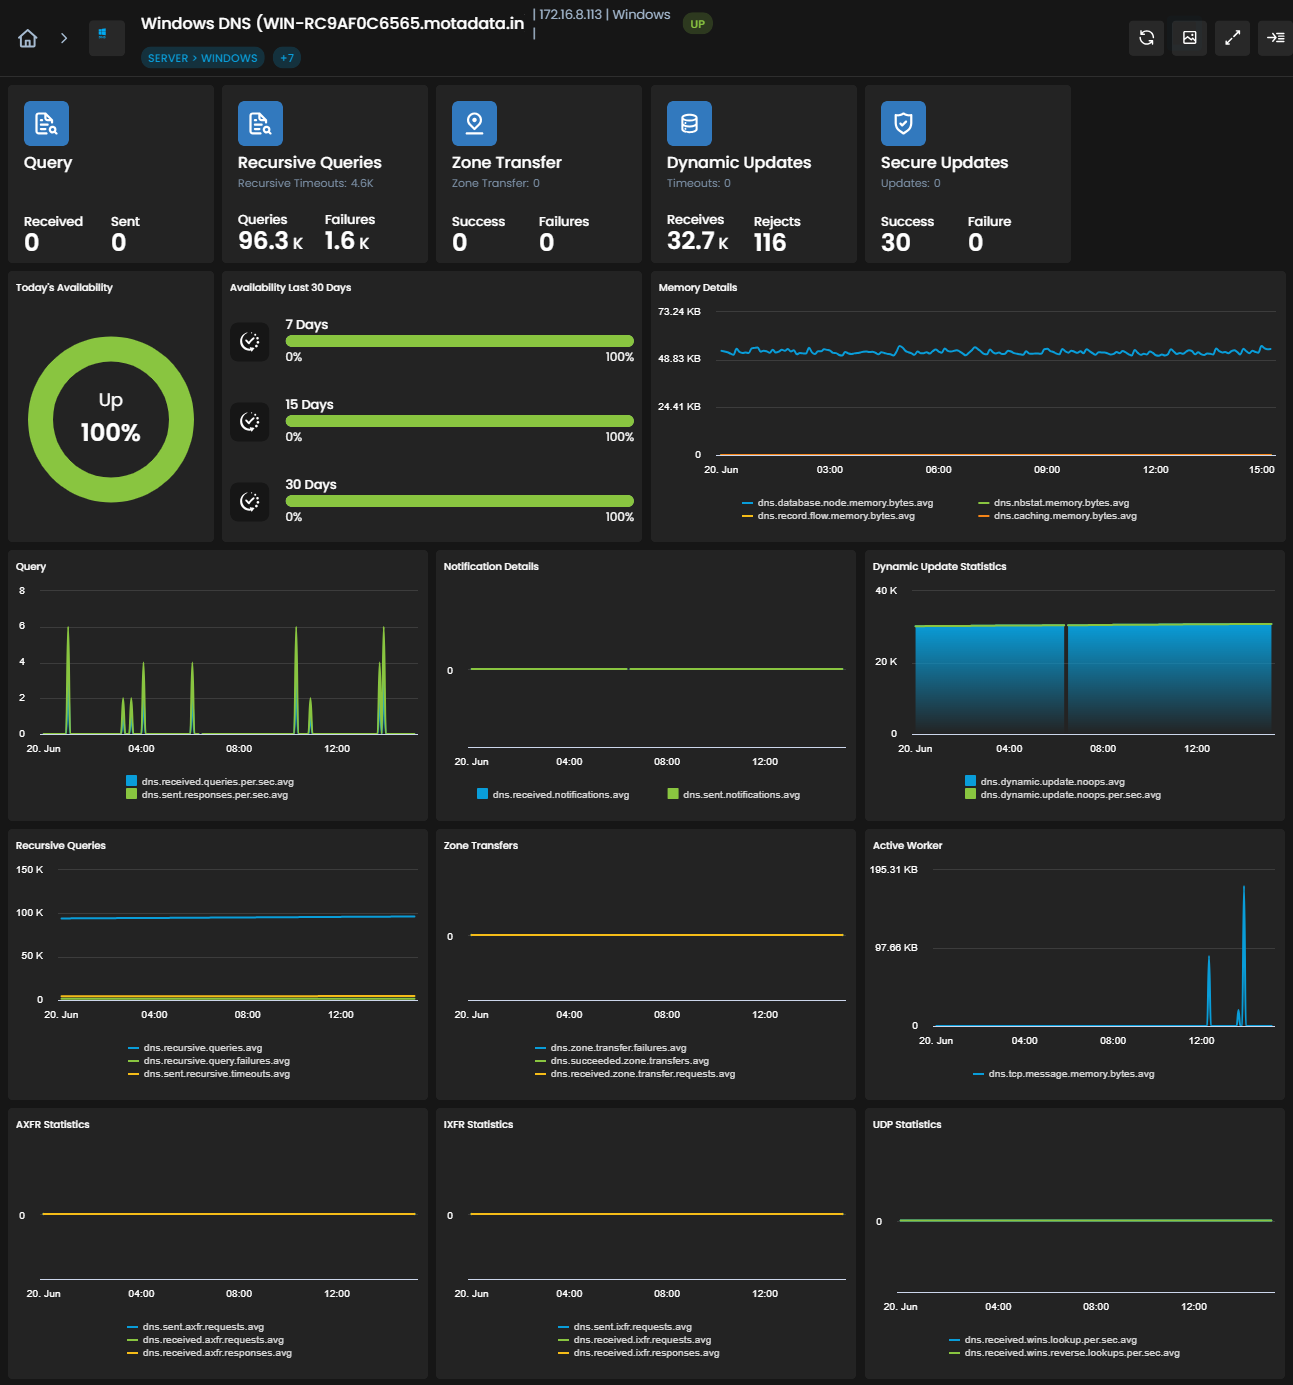Go to the home dashboard icon
The width and height of the screenshot is (1293, 1385).
28,38
